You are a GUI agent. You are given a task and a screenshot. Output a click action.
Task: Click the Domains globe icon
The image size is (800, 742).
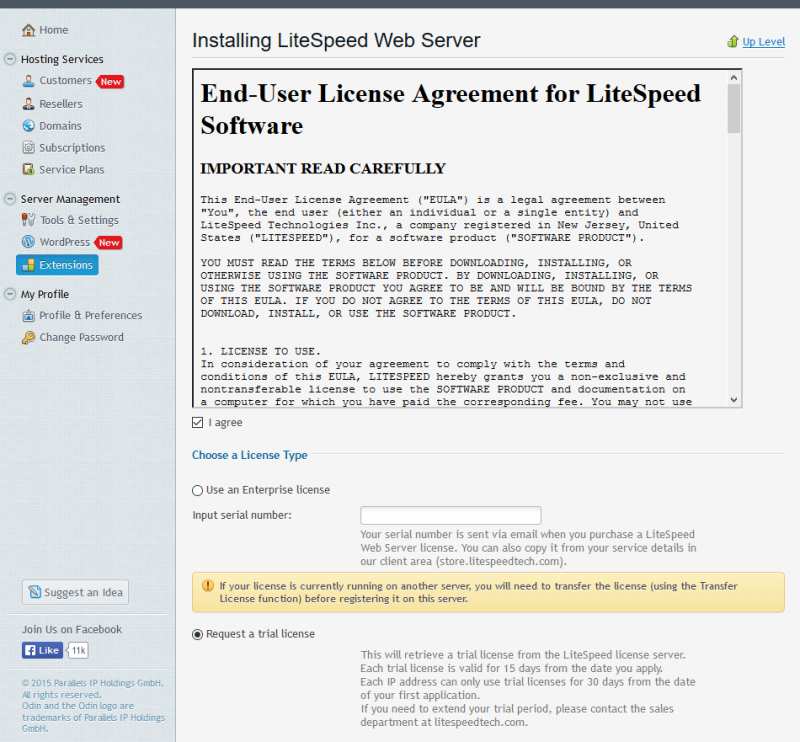pos(29,126)
